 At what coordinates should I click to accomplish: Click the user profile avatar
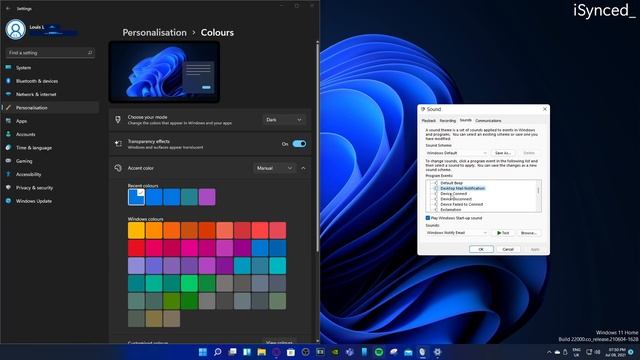click(16, 29)
